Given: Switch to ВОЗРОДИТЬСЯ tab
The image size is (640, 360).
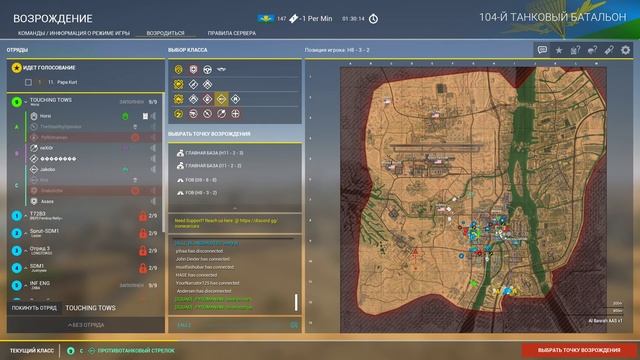Looking at the screenshot, I should coord(165,33).
